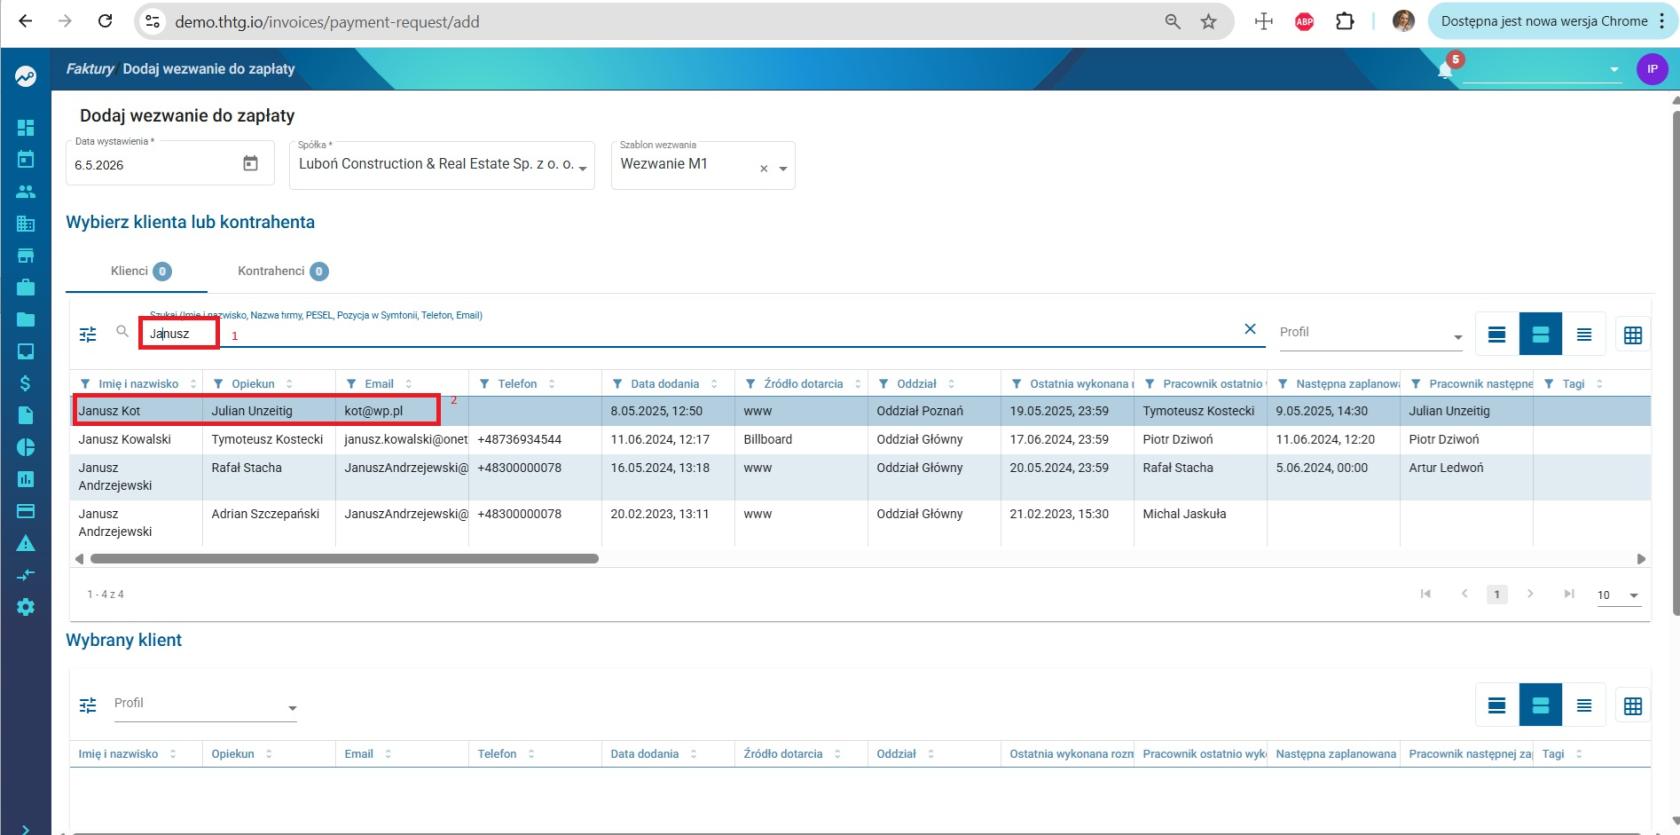Sort table by the Opiekun column header

point(253,384)
